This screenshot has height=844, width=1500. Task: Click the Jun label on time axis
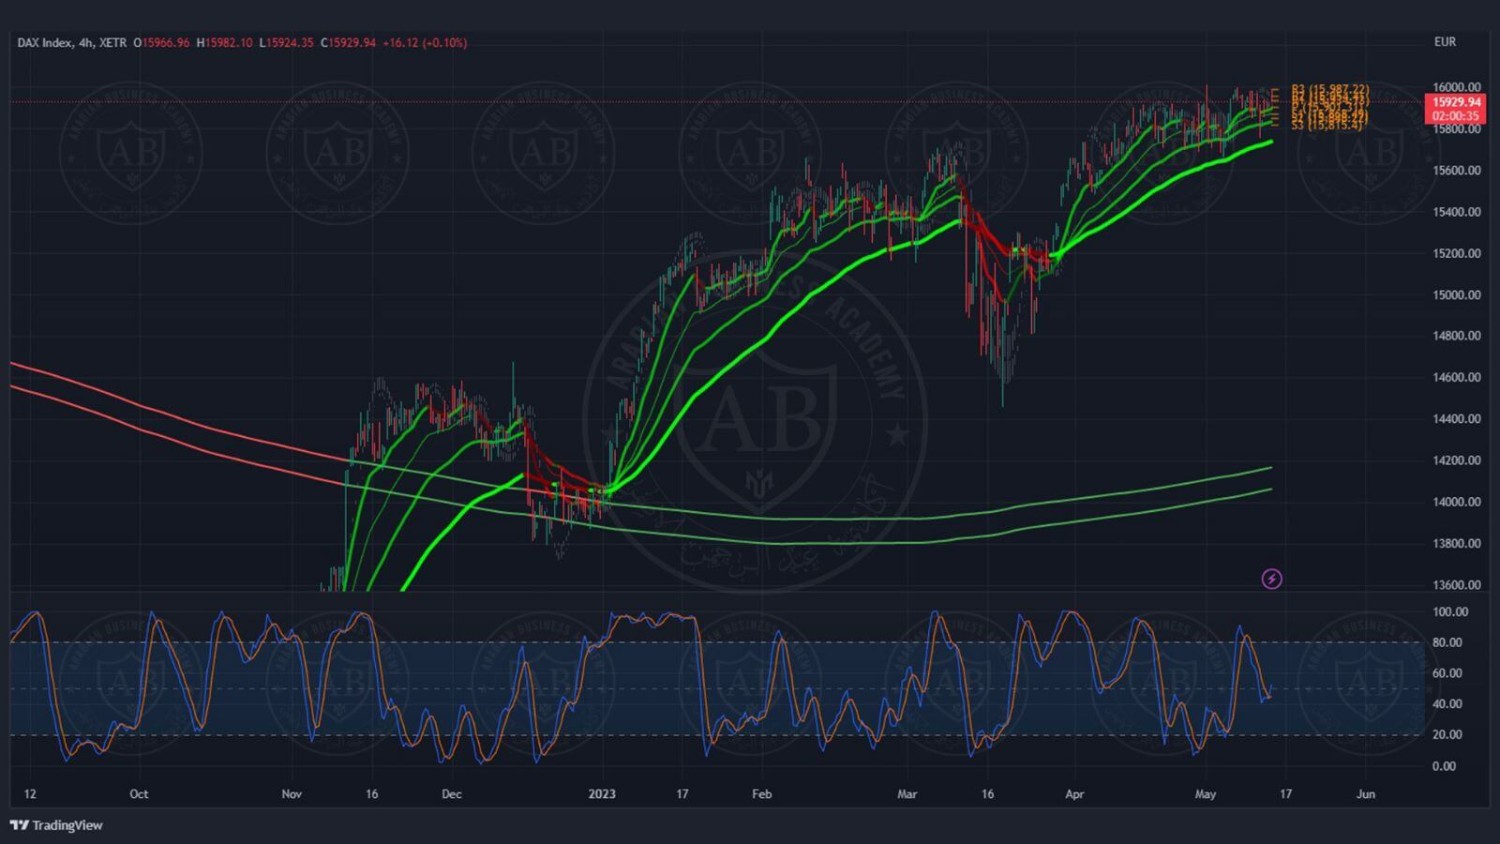point(1365,794)
